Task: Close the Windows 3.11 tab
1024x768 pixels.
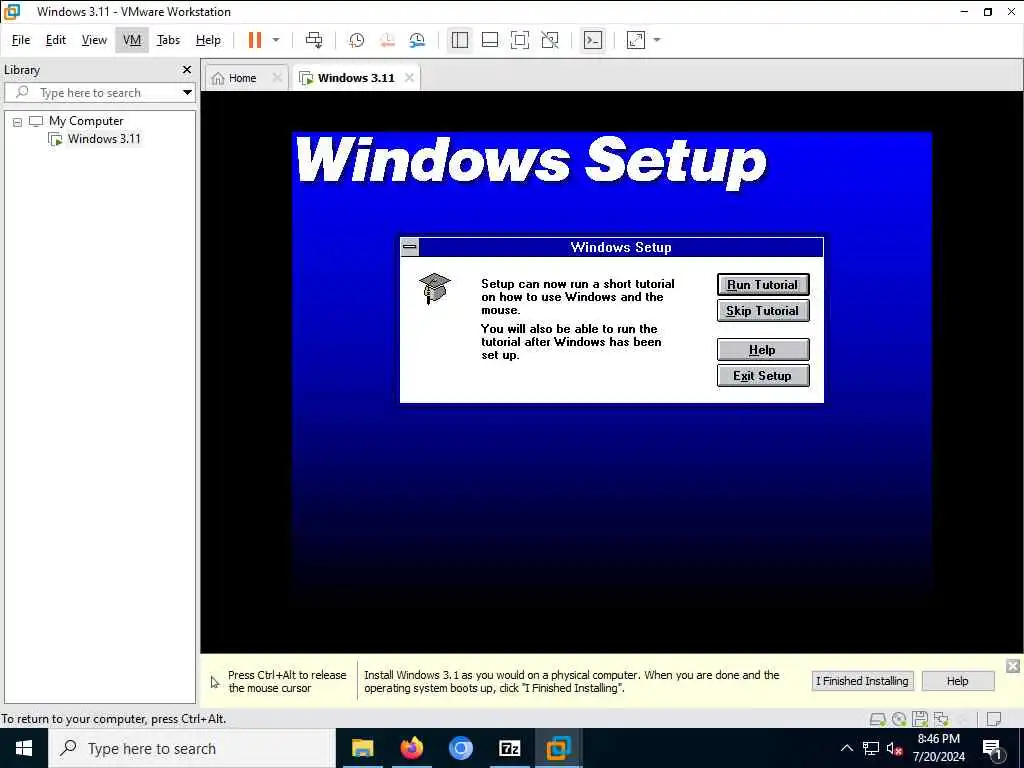Action: 409,78
